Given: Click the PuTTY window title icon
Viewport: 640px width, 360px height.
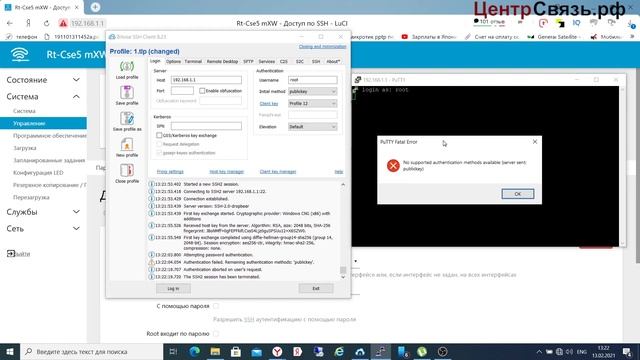Looking at the screenshot, I should (358, 80).
